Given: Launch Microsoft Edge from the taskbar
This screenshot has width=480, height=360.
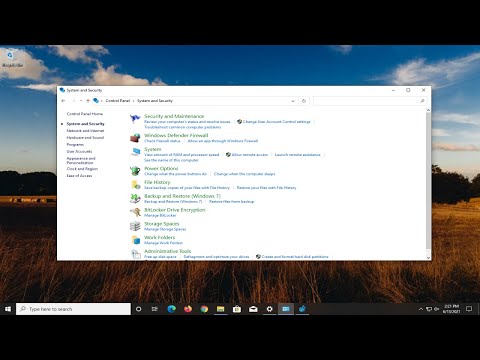Looking at the screenshot, I should 172,309.
